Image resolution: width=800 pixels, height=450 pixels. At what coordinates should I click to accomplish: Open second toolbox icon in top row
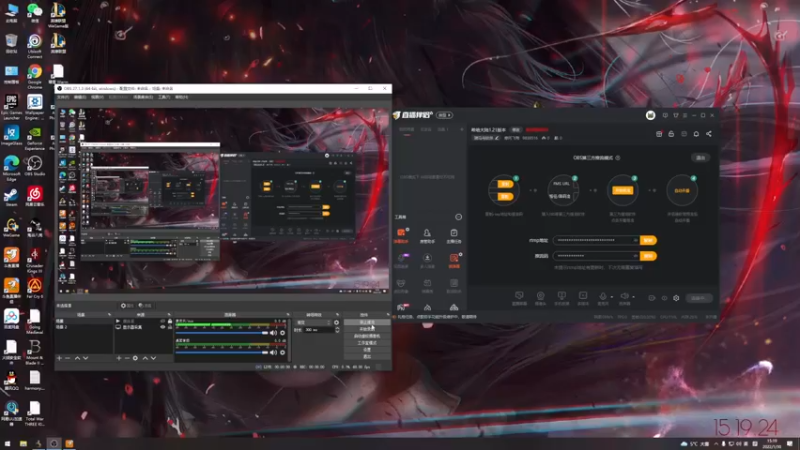tap(427, 233)
